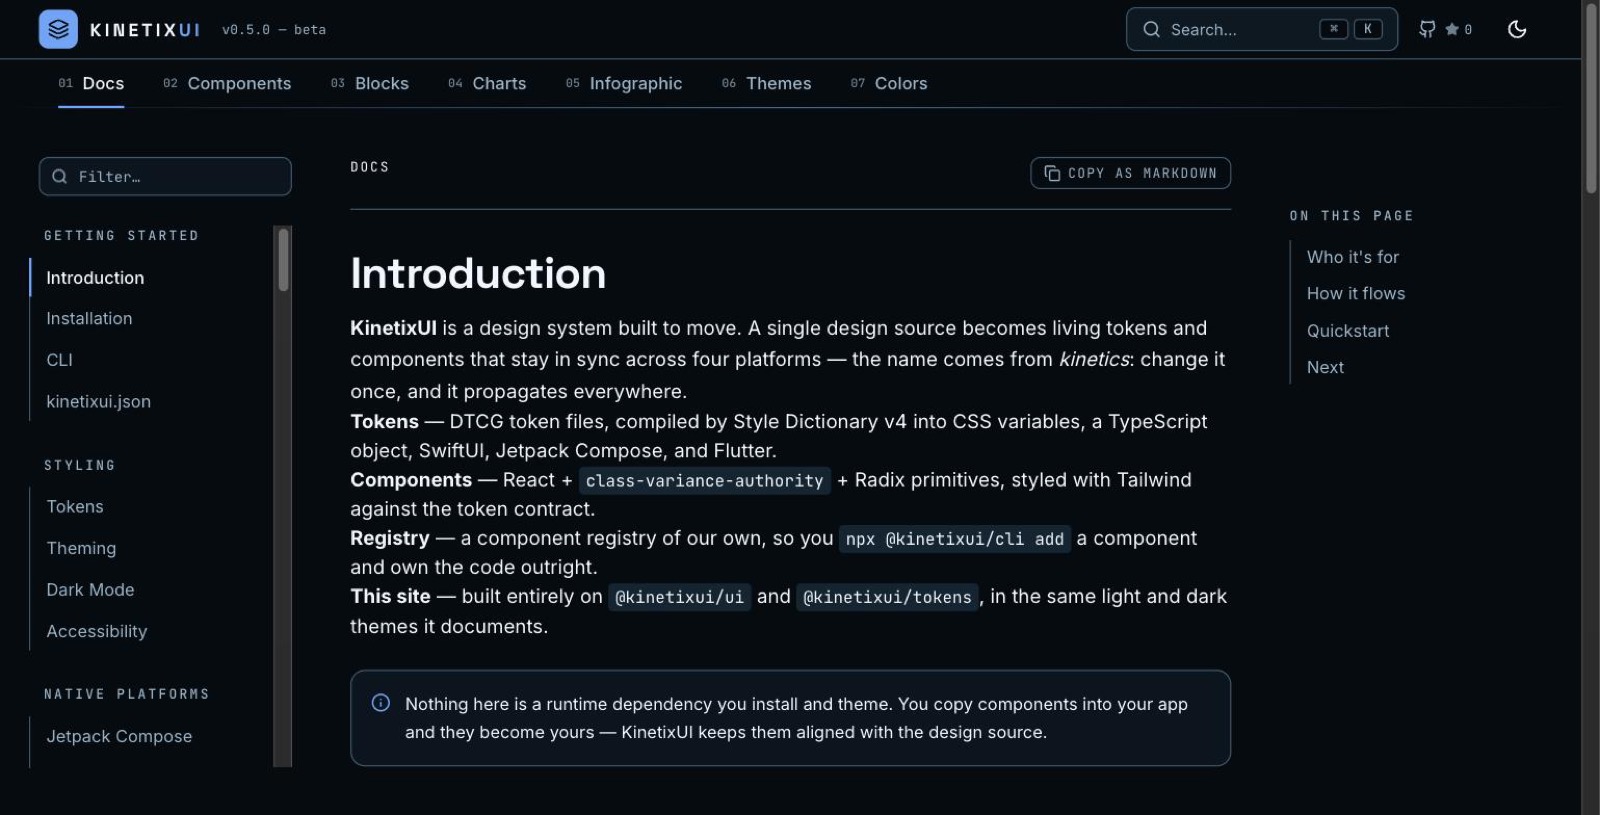The height and width of the screenshot is (815, 1600).
Task: Click the v0.5.0 — beta version label
Action: click(x=274, y=30)
